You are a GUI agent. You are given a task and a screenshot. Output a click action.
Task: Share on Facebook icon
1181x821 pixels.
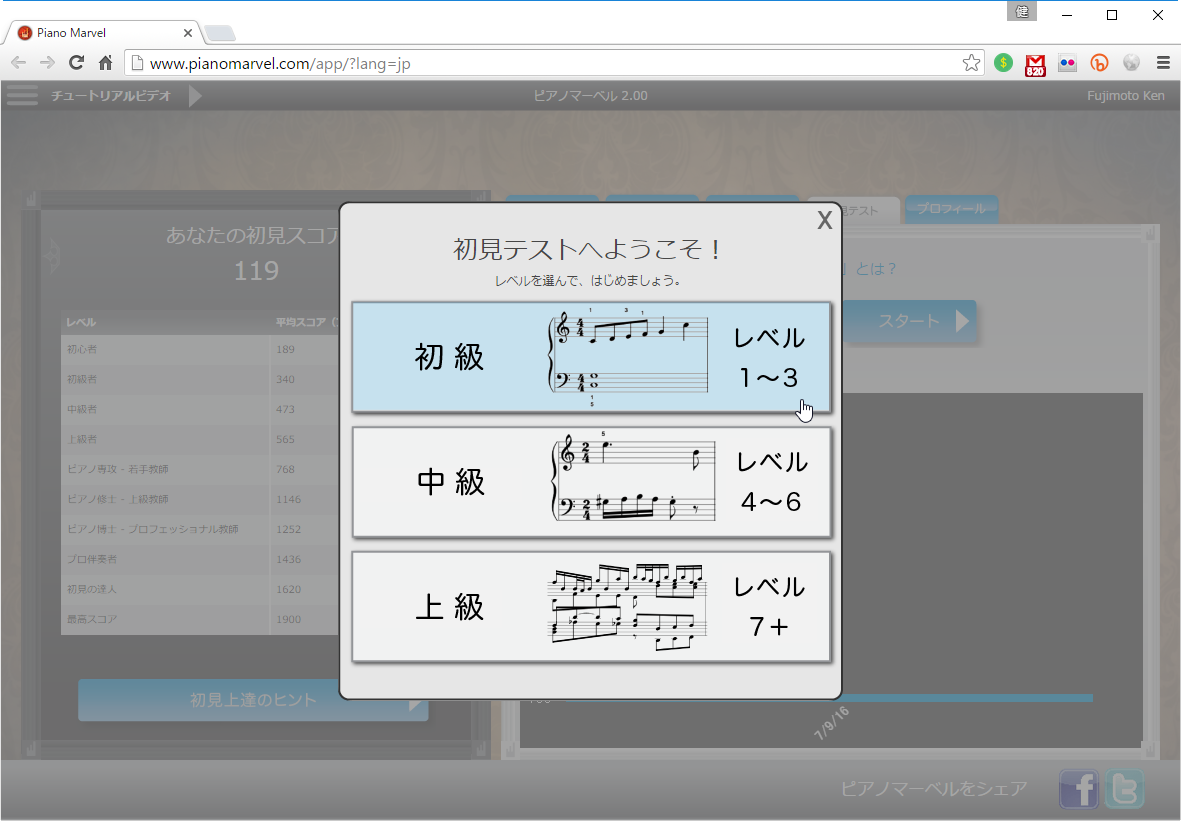pos(1079,789)
